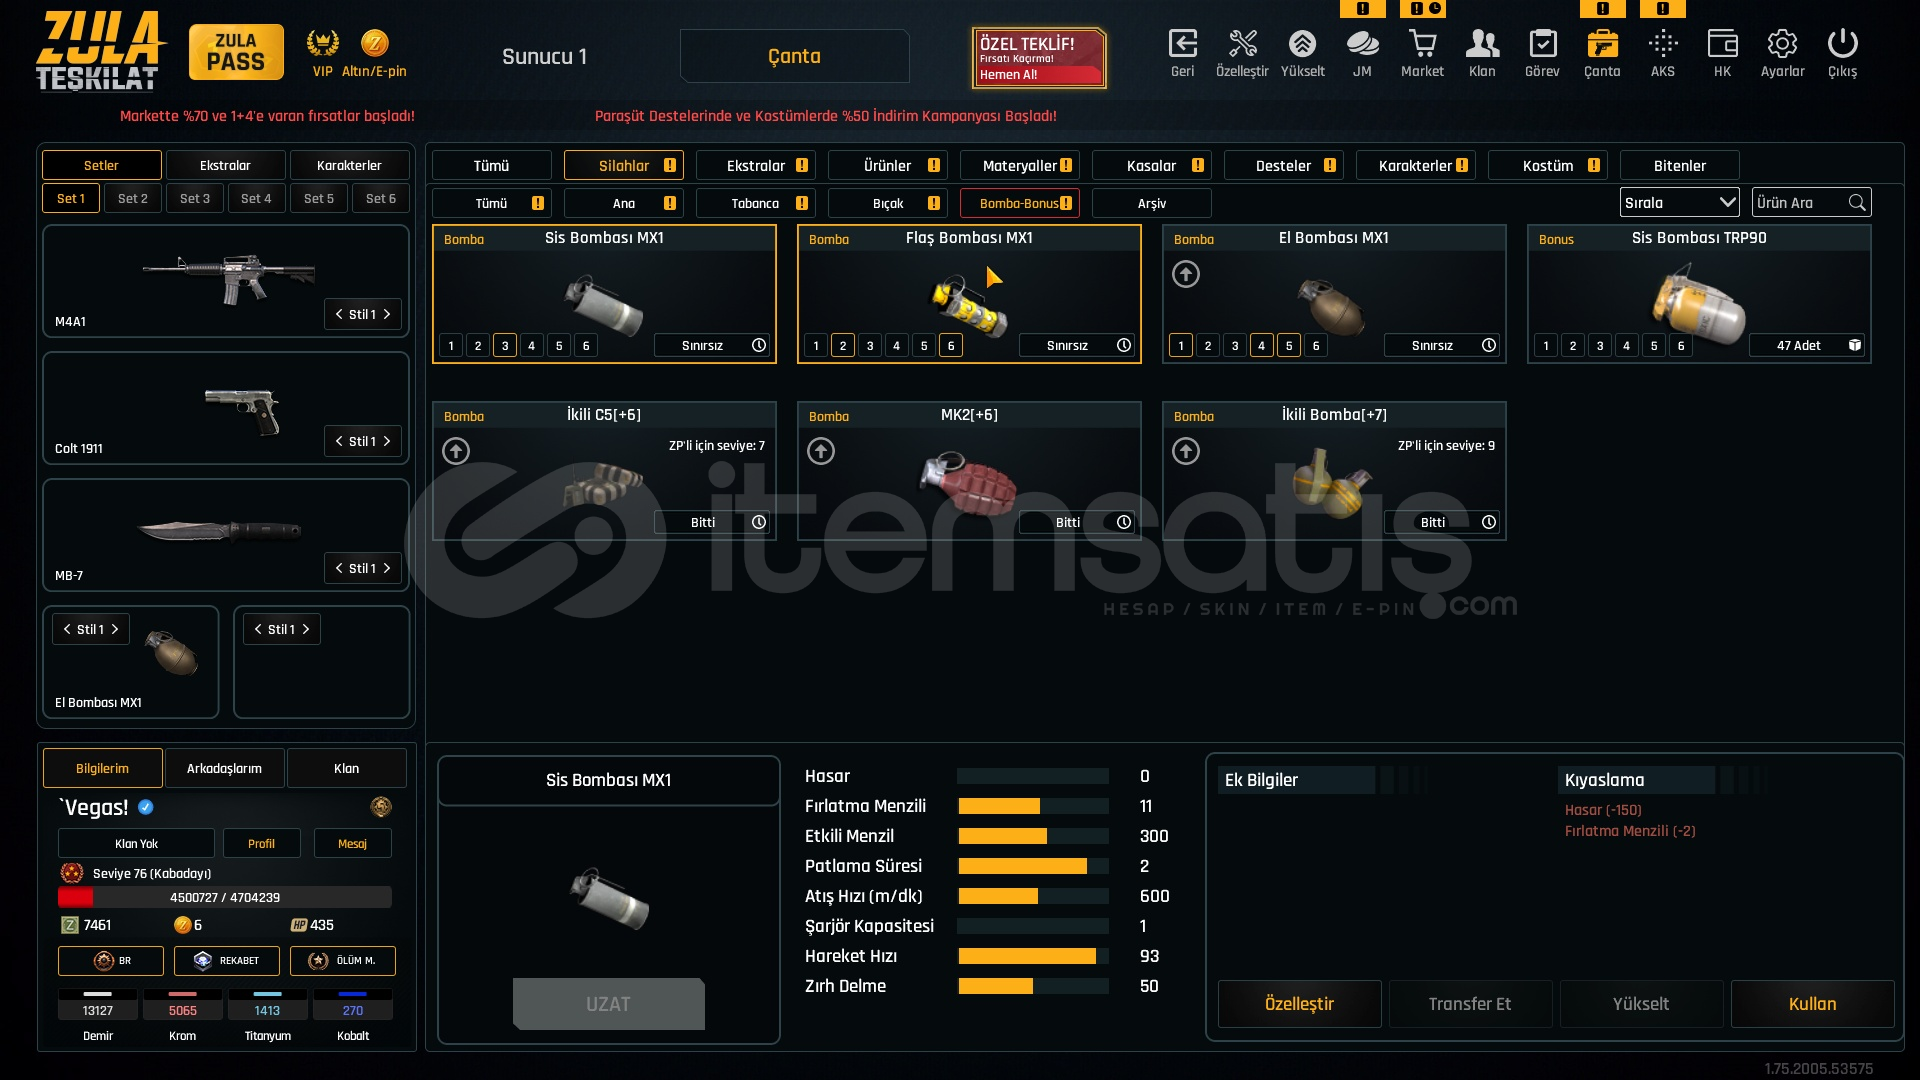1920x1080 pixels.
Task: Toggle set slot 3 on Sis Bombası MX1 card
Action: [x=505, y=345]
